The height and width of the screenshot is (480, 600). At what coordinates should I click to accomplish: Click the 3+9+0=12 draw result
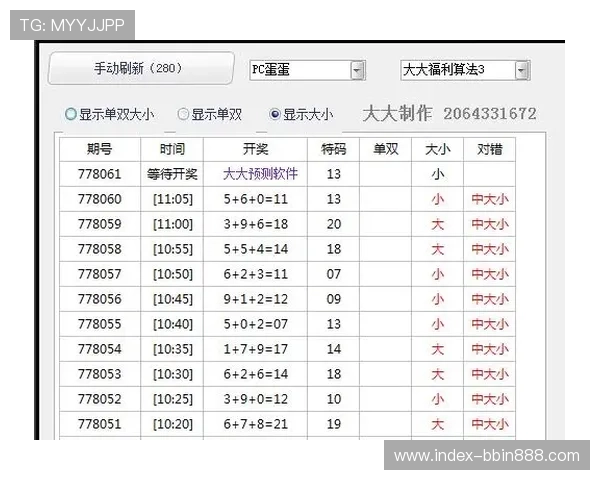tap(255, 399)
